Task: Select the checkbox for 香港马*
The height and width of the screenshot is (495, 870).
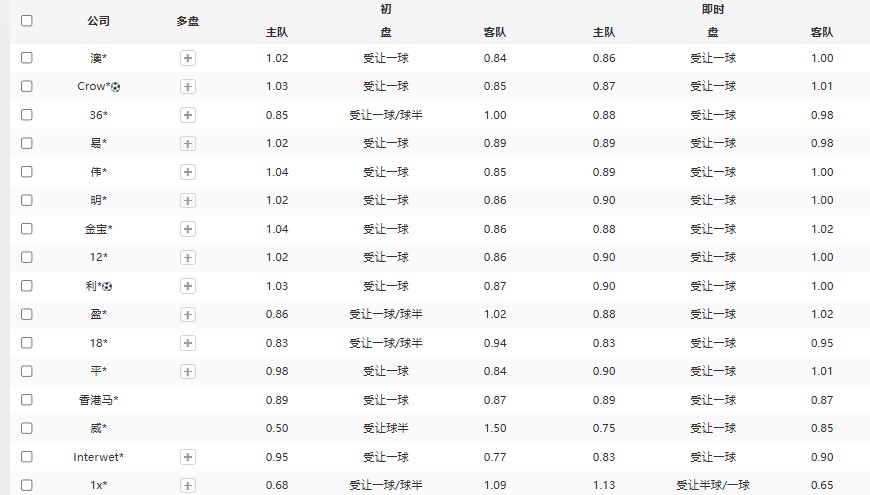Action: pyautogui.click(x=27, y=400)
